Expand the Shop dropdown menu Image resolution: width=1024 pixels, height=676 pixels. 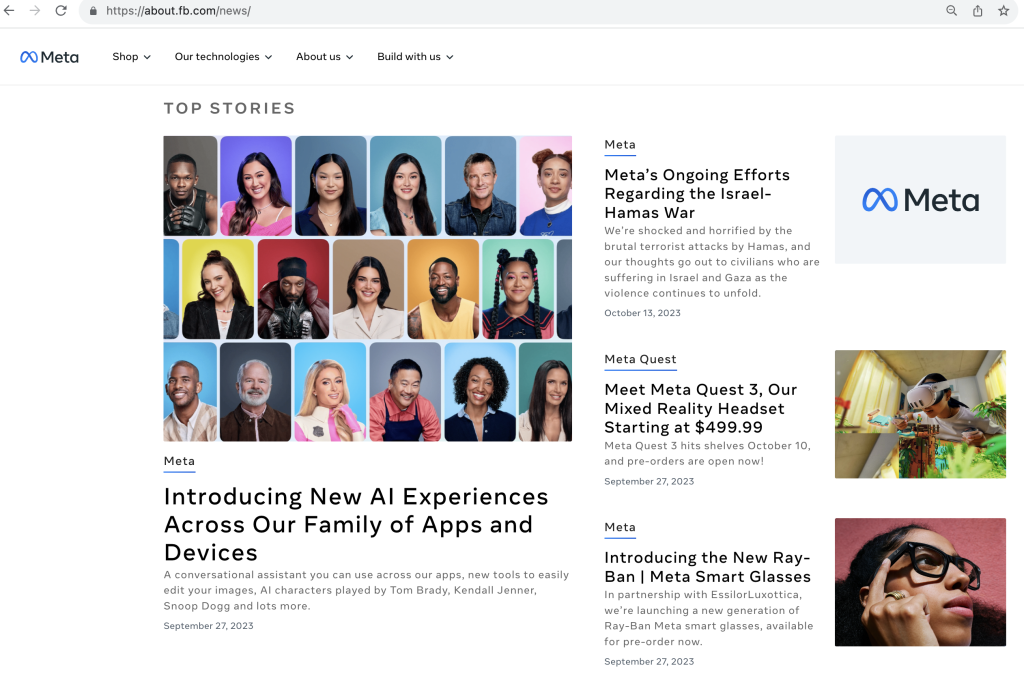[x=131, y=57]
